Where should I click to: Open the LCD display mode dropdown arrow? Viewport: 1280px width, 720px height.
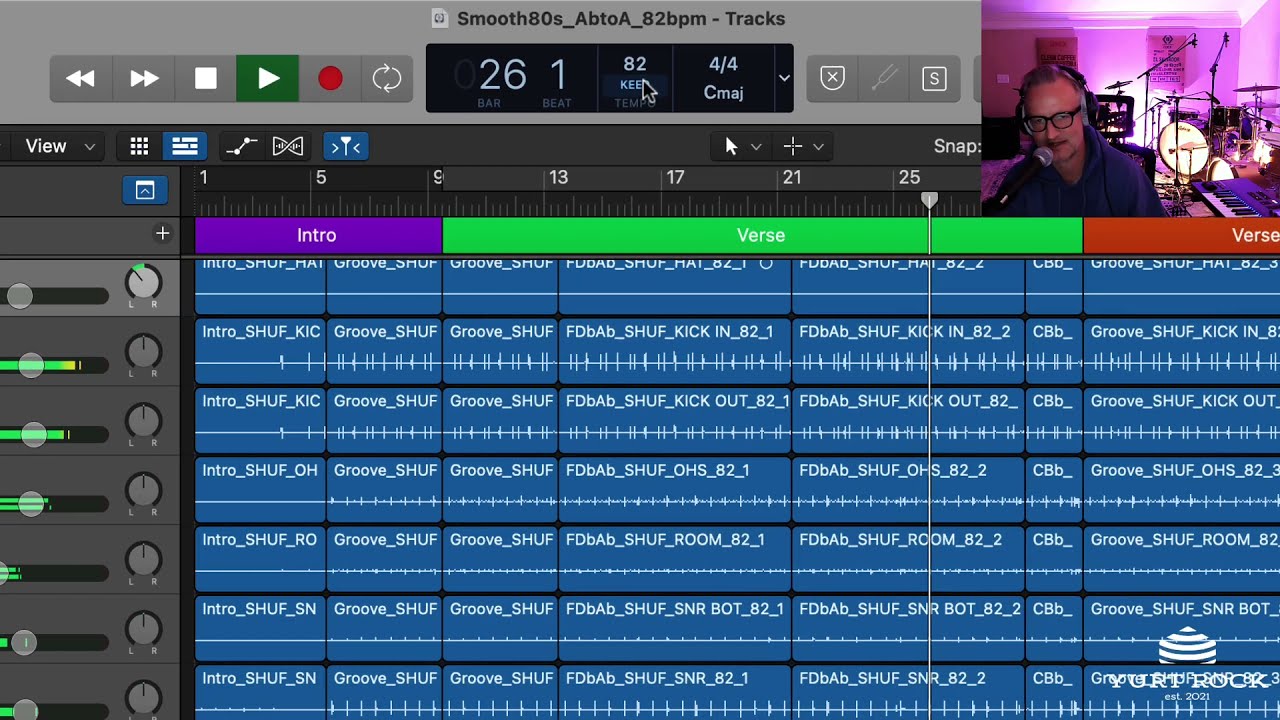[784, 78]
